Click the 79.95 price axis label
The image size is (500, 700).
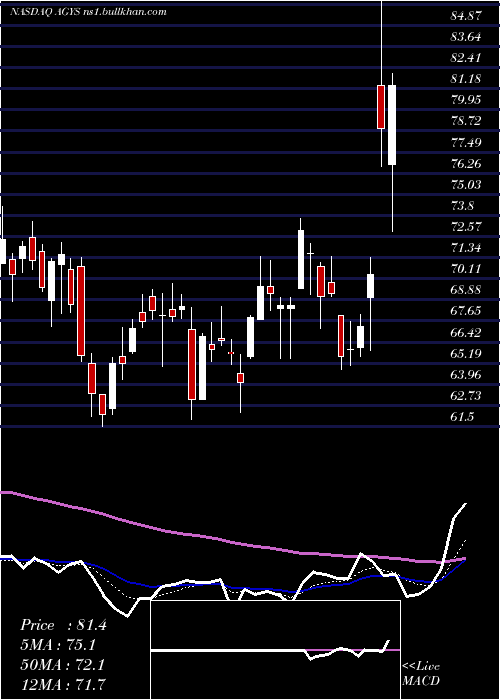coord(466,100)
